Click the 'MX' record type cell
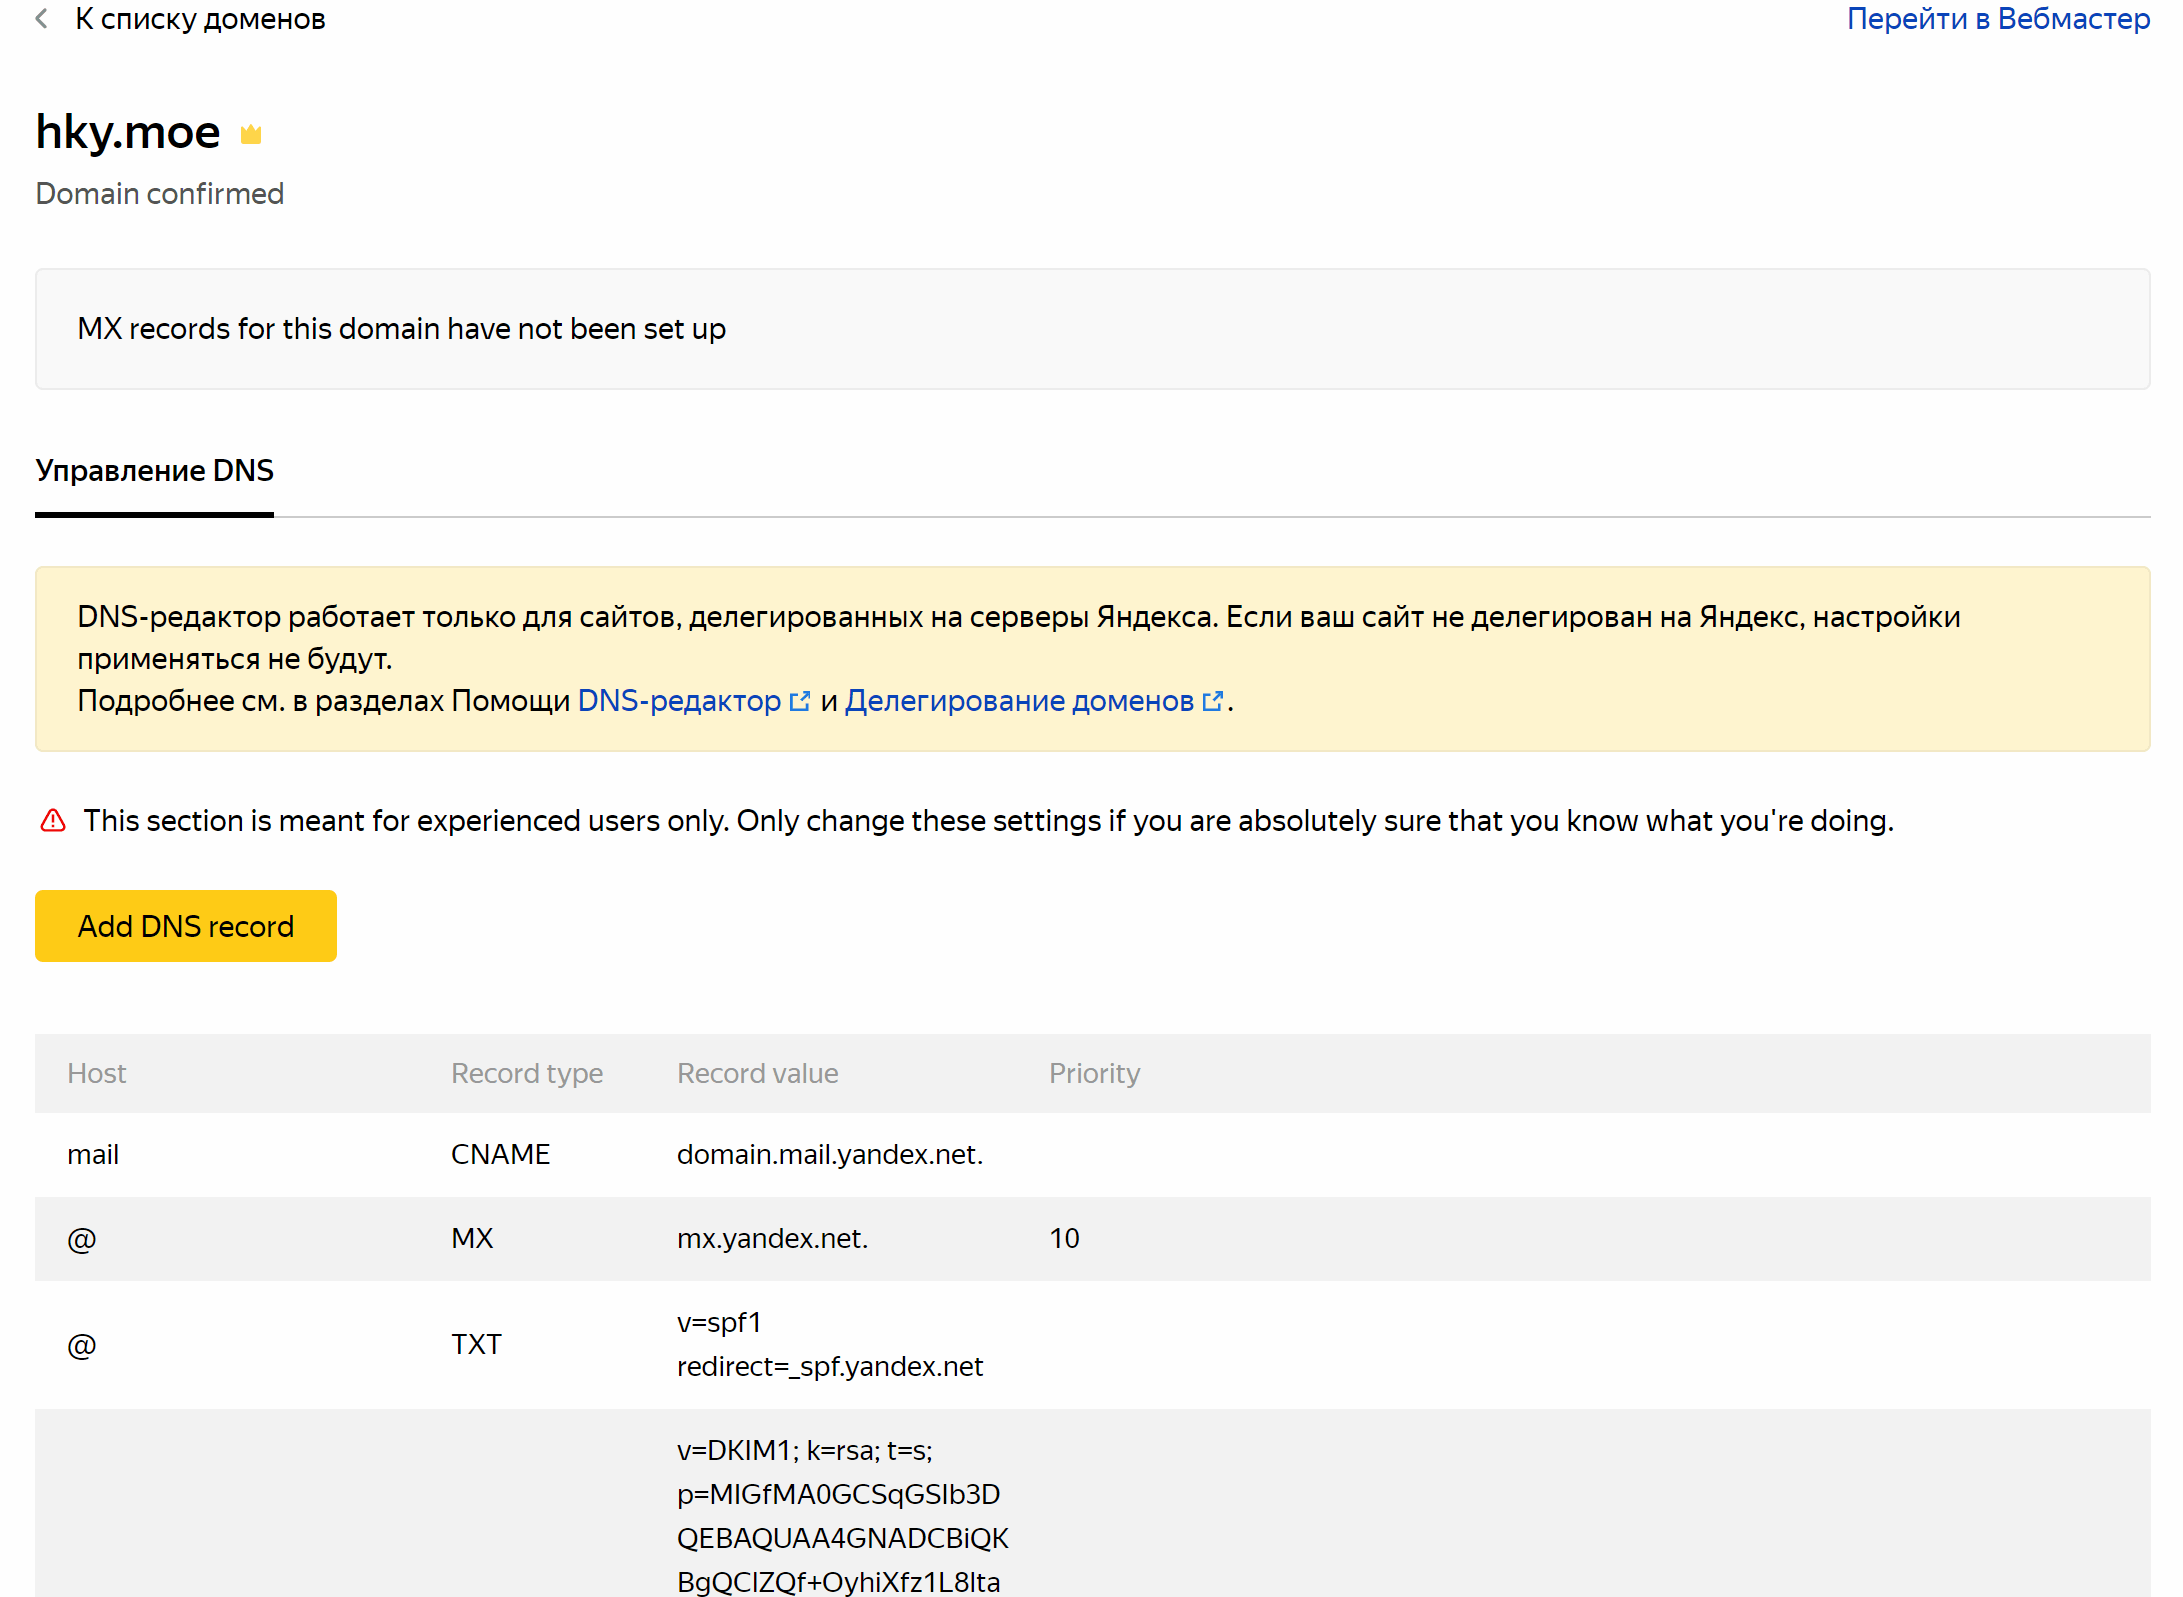The width and height of the screenshot is (2183, 1597). 472,1238
